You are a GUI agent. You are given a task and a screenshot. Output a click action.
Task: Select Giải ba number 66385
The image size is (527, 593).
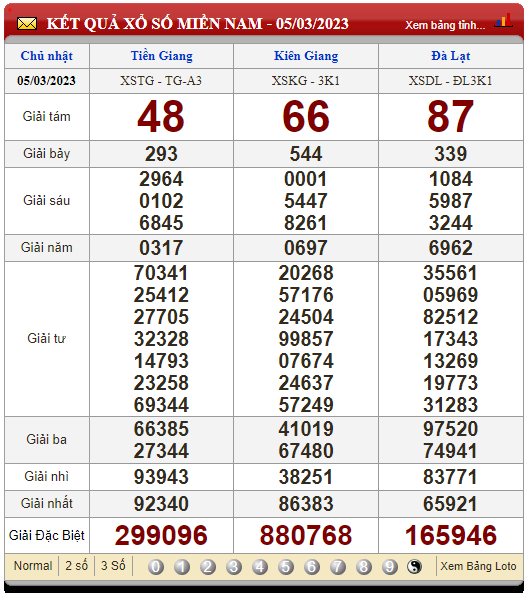161,429
